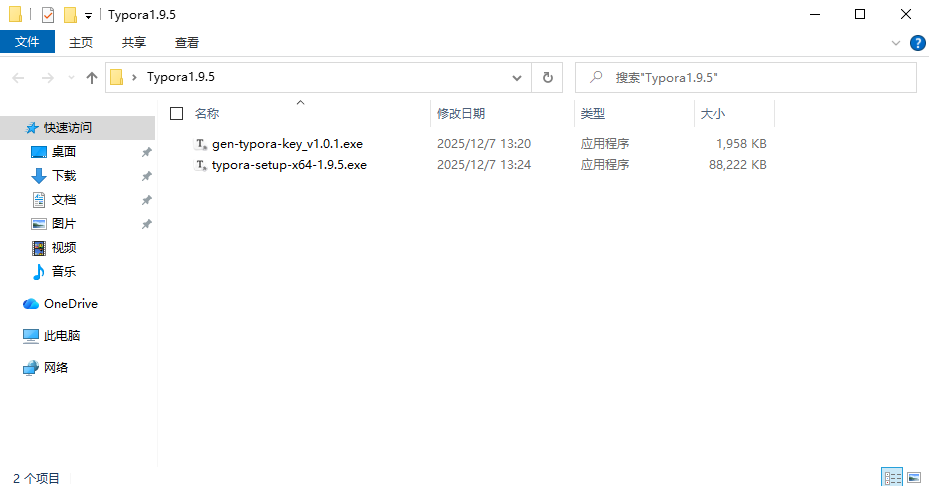Open 桌面 in the navigation pane

pyautogui.click(x=63, y=152)
